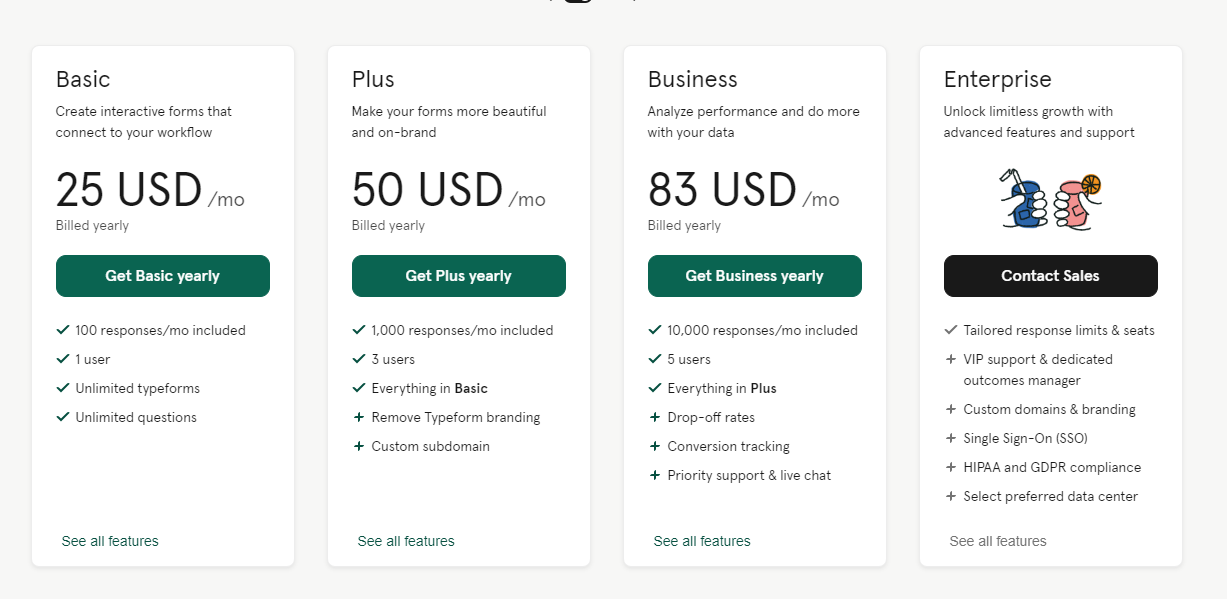Open See all features under Basic plan
Image resolution: width=1227 pixels, height=599 pixels.
point(110,541)
